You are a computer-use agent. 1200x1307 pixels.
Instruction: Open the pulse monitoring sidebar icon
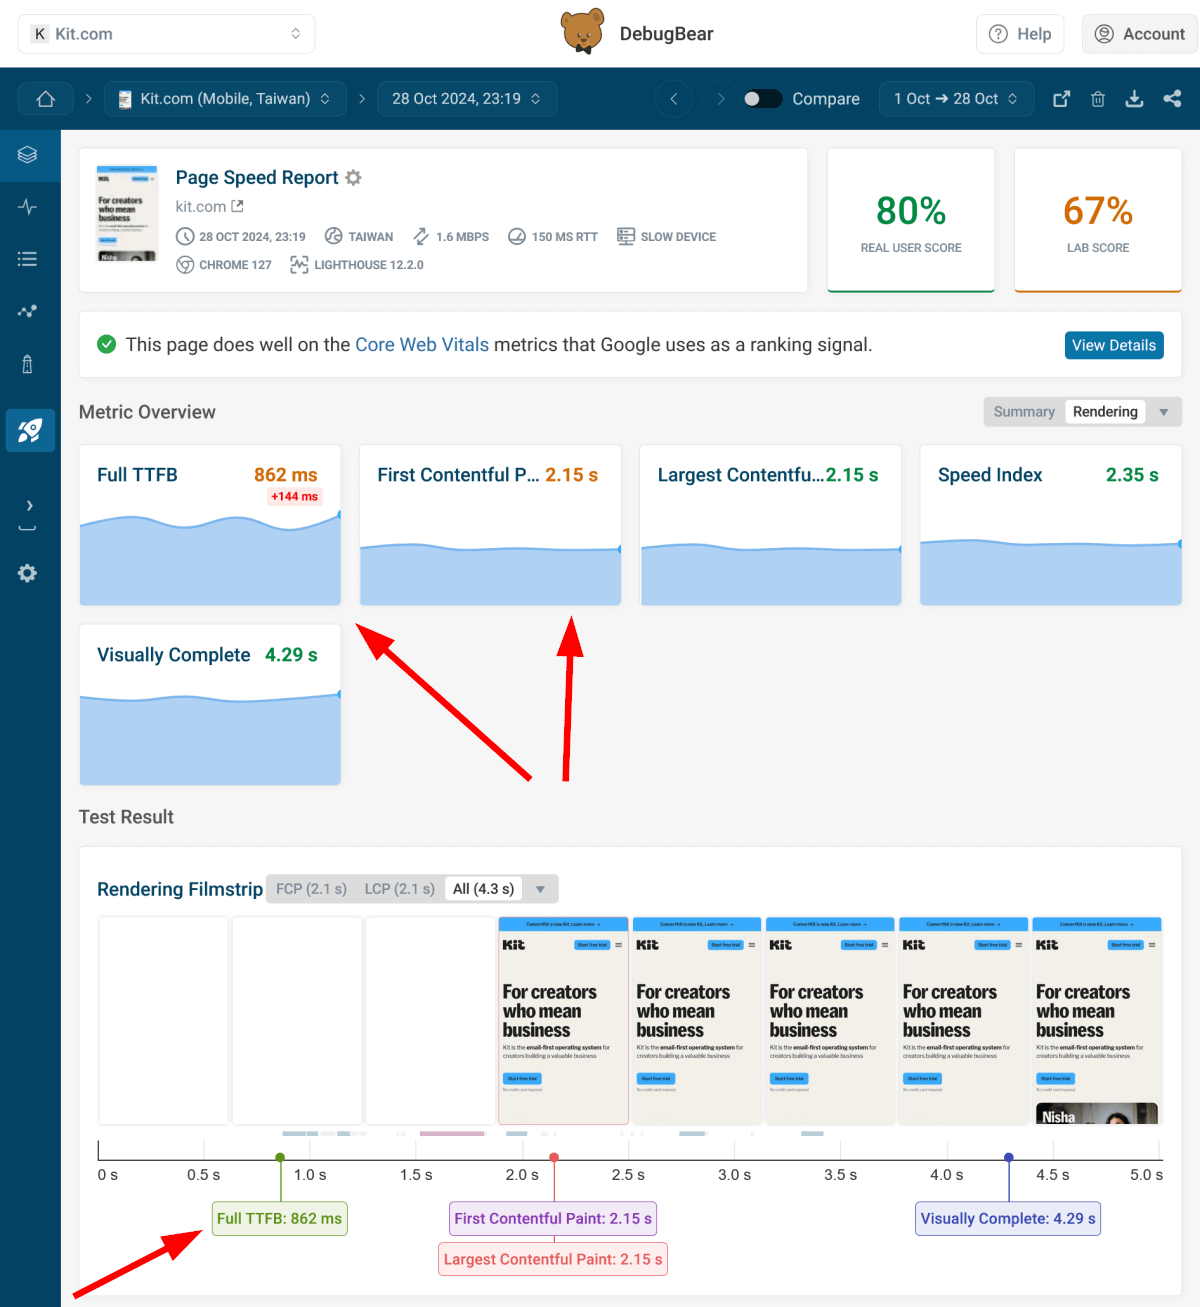(28, 207)
